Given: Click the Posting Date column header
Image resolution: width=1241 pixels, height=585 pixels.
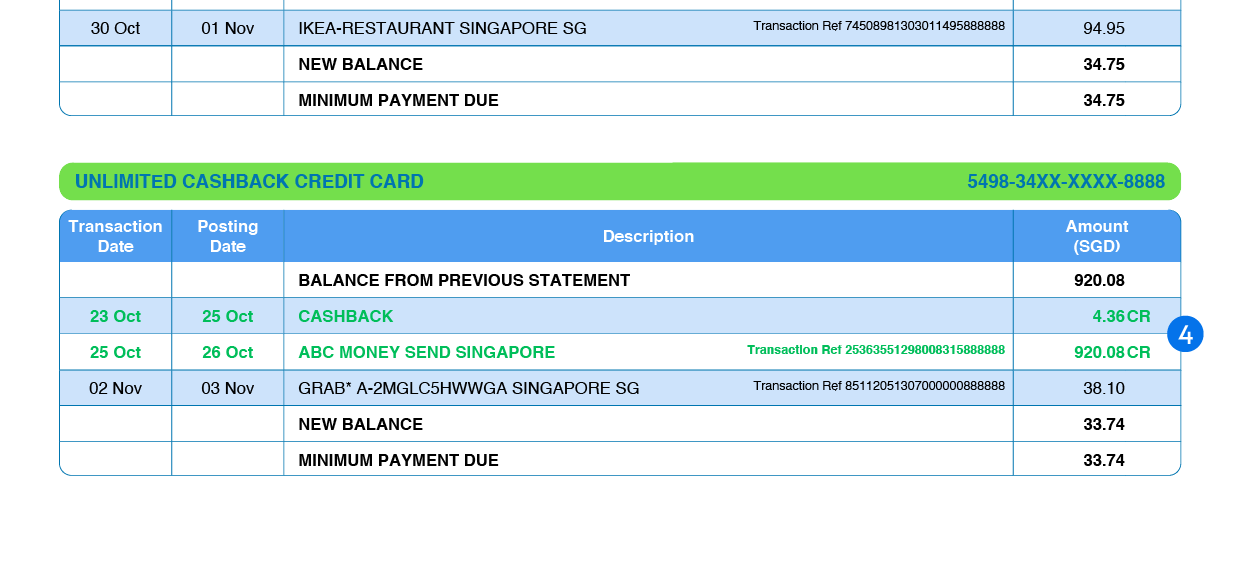Looking at the screenshot, I should [x=227, y=236].
